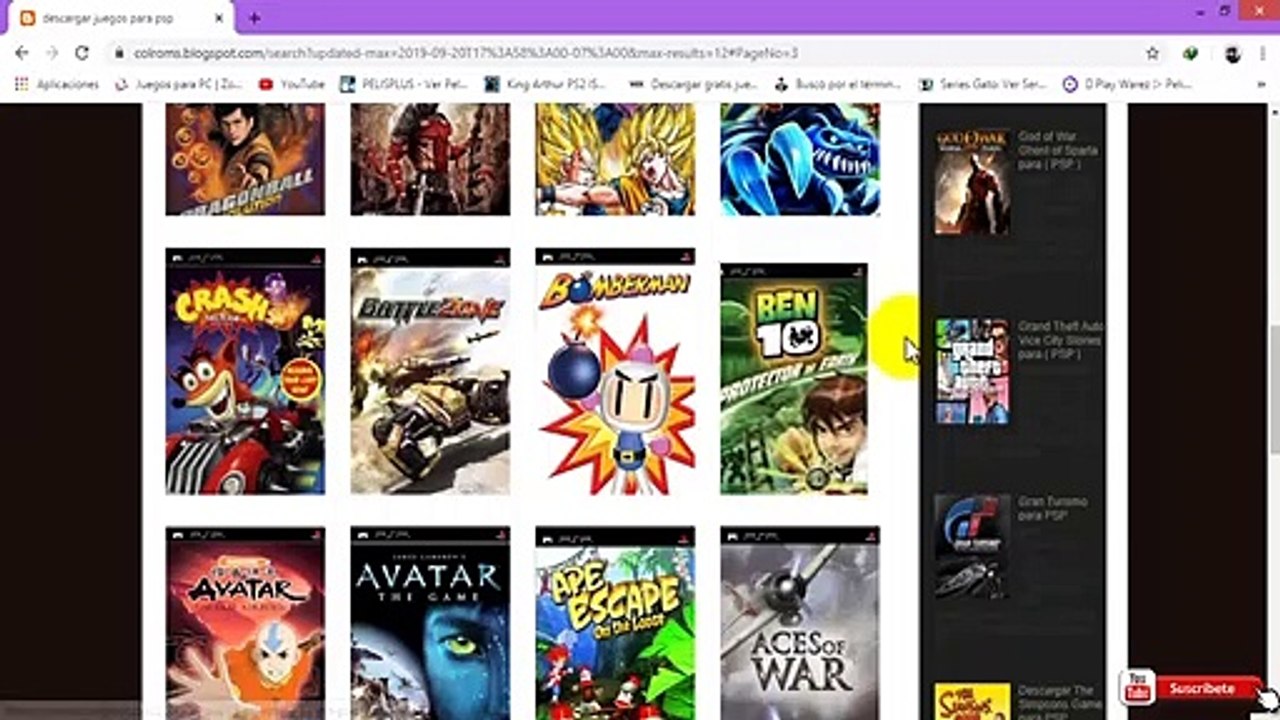This screenshot has width=1280, height=720.
Task: Close the 'descargar juegos para psp' tab
Action: coord(219,18)
